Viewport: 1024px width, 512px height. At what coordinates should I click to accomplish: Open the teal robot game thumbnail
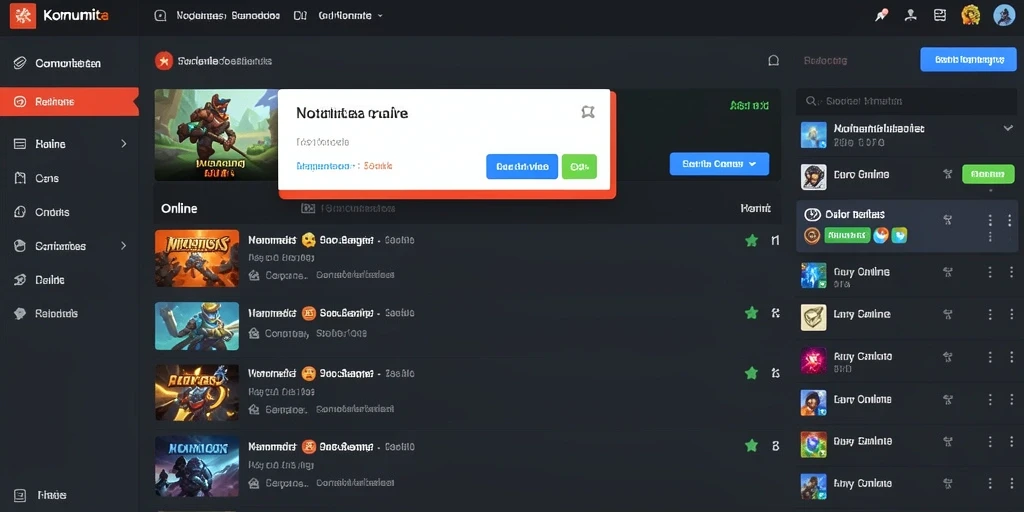point(197,326)
